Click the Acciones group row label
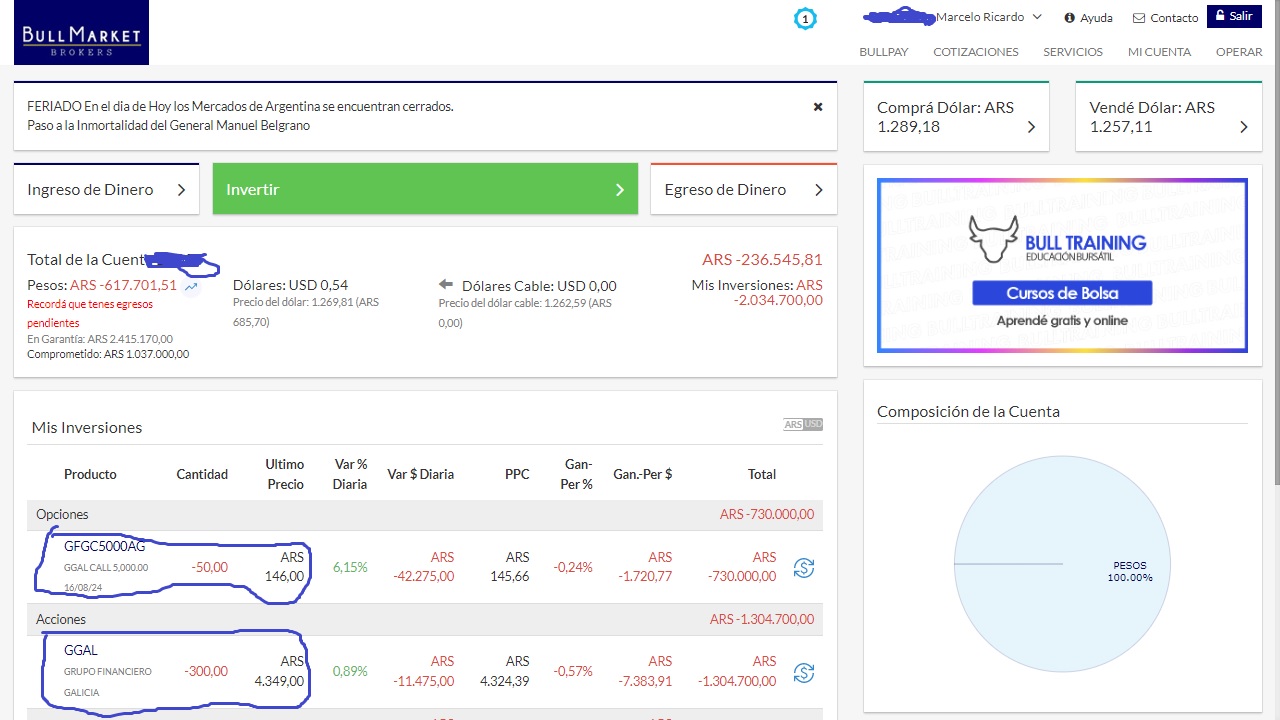This screenshot has height=720, width=1280. pos(61,619)
